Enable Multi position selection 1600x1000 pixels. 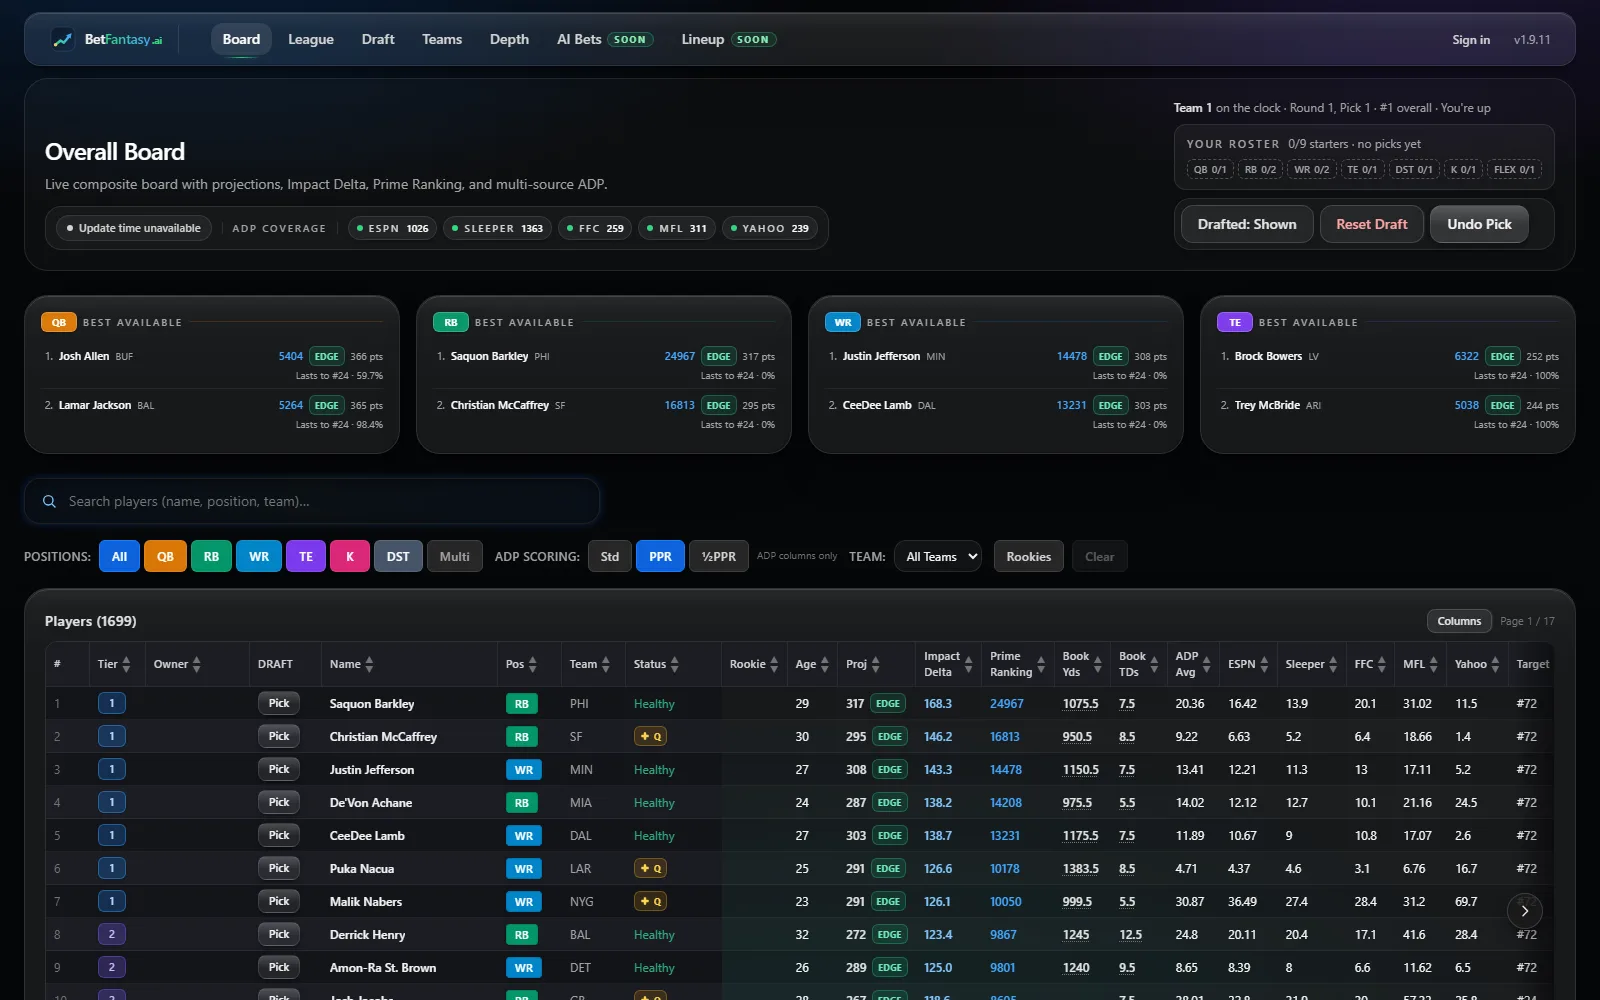click(454, 557)
